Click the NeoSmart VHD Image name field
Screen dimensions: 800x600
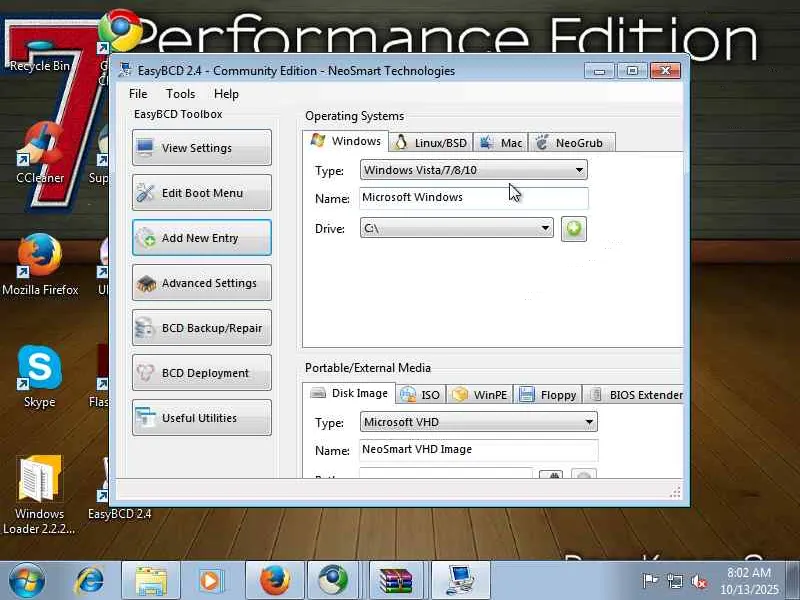479,450
